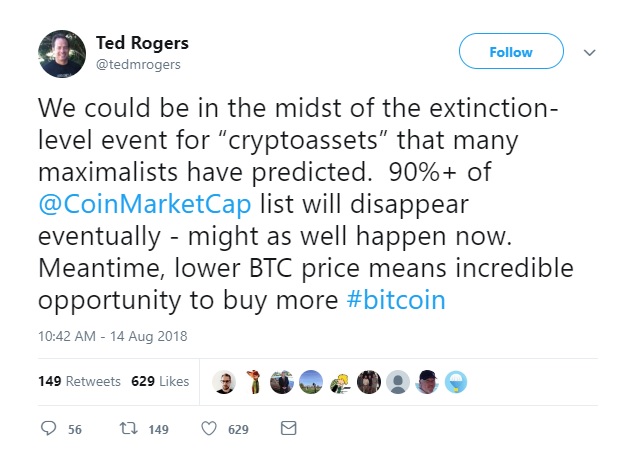The height and width of the screenshot is (460, 633).
Task: Open the tweet options chevron dropdown
Action: (x=589, y=52)
